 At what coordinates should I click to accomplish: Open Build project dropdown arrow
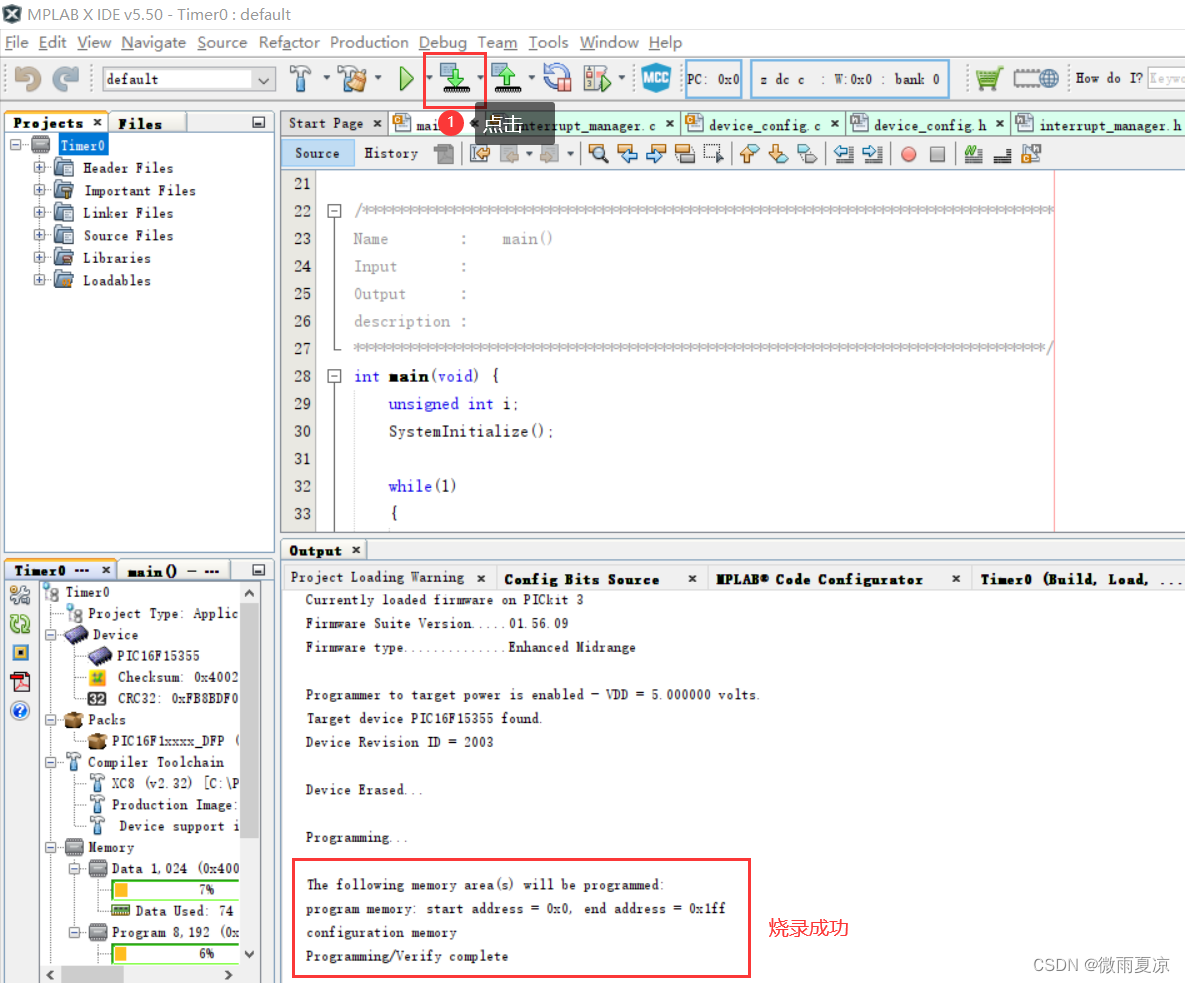(x=326, y=78)
